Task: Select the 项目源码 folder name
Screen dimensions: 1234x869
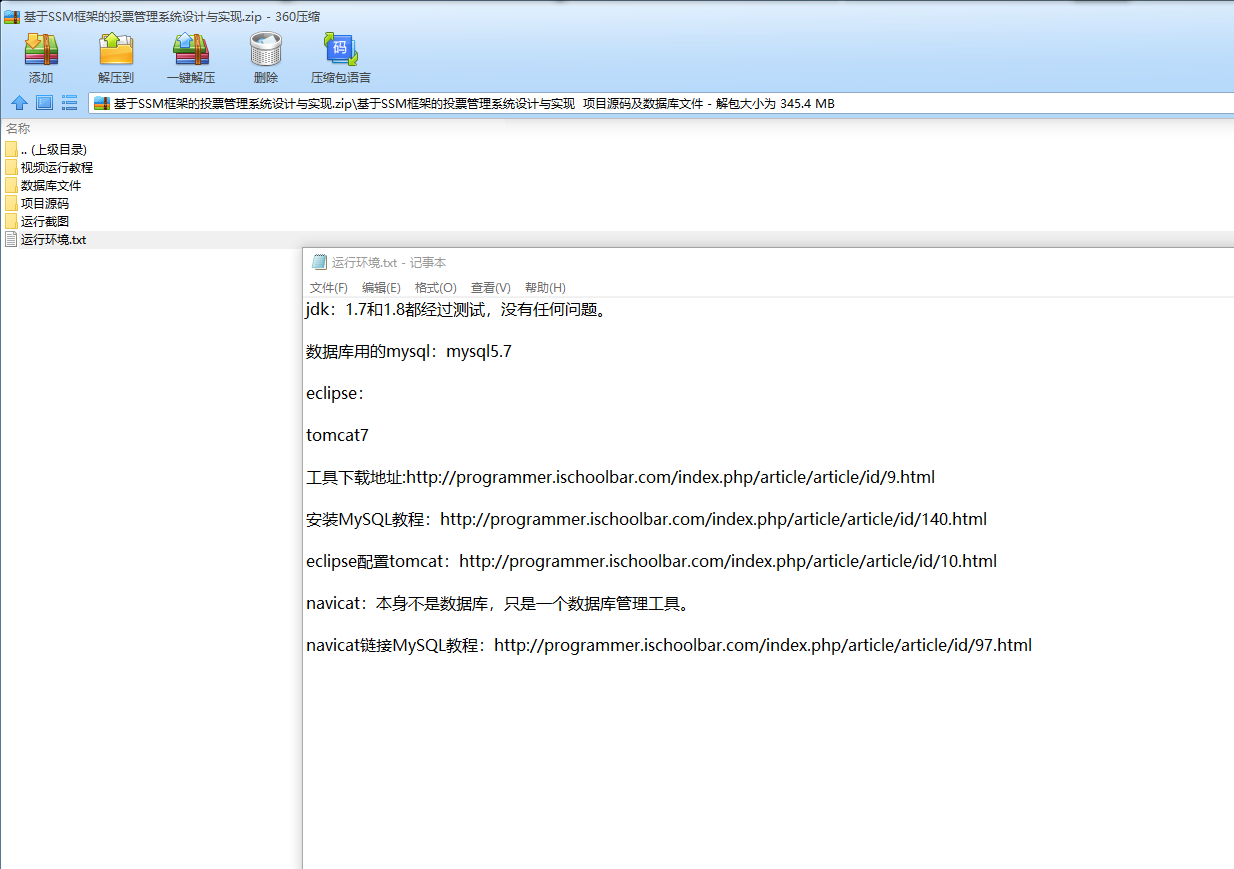Action: (45, 203)
